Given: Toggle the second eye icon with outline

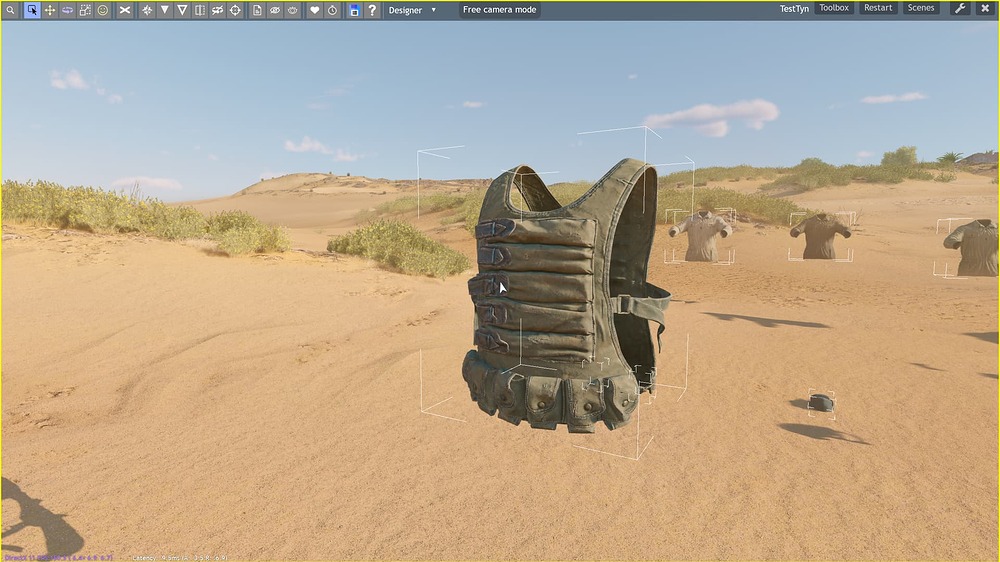Looking at the screenshot, I should (x=293, y=10).
